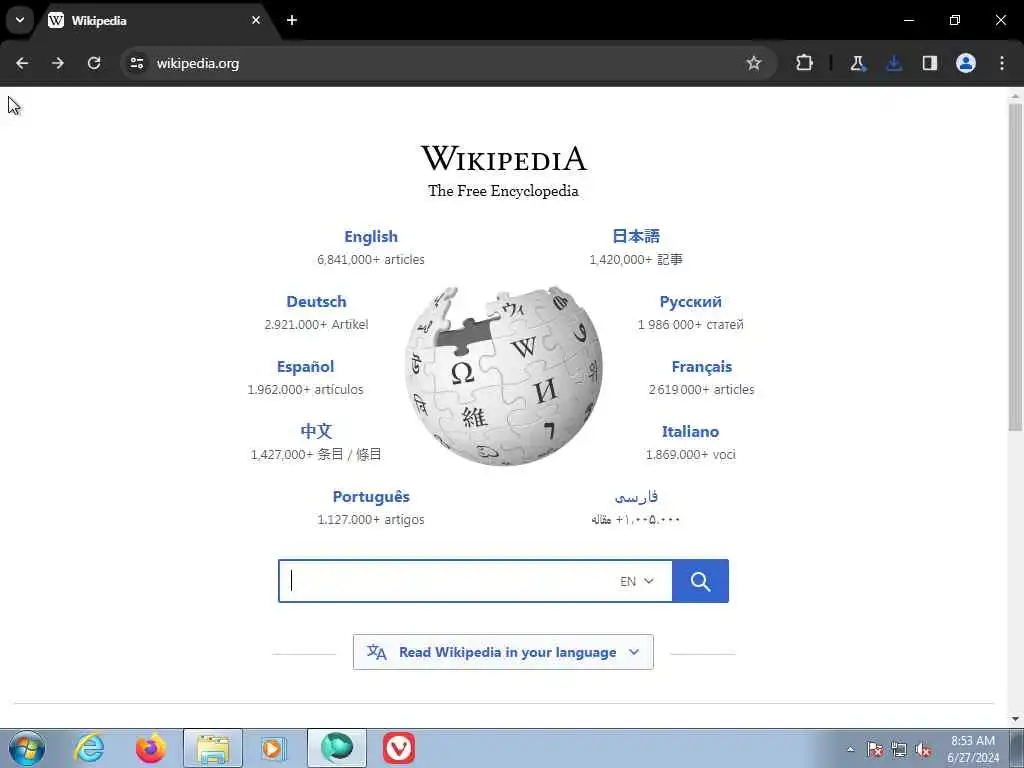Open the Chinese 中文 Wikipedia link
Viewport: 1024px width, 768px height.
pos(316,431)
